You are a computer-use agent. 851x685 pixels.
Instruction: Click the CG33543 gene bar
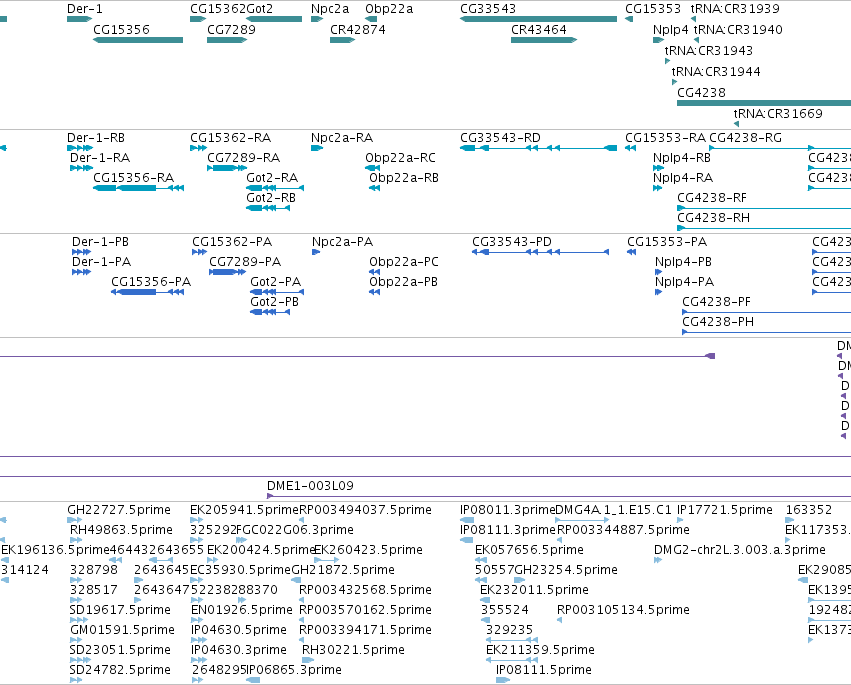tap(538, 19)
